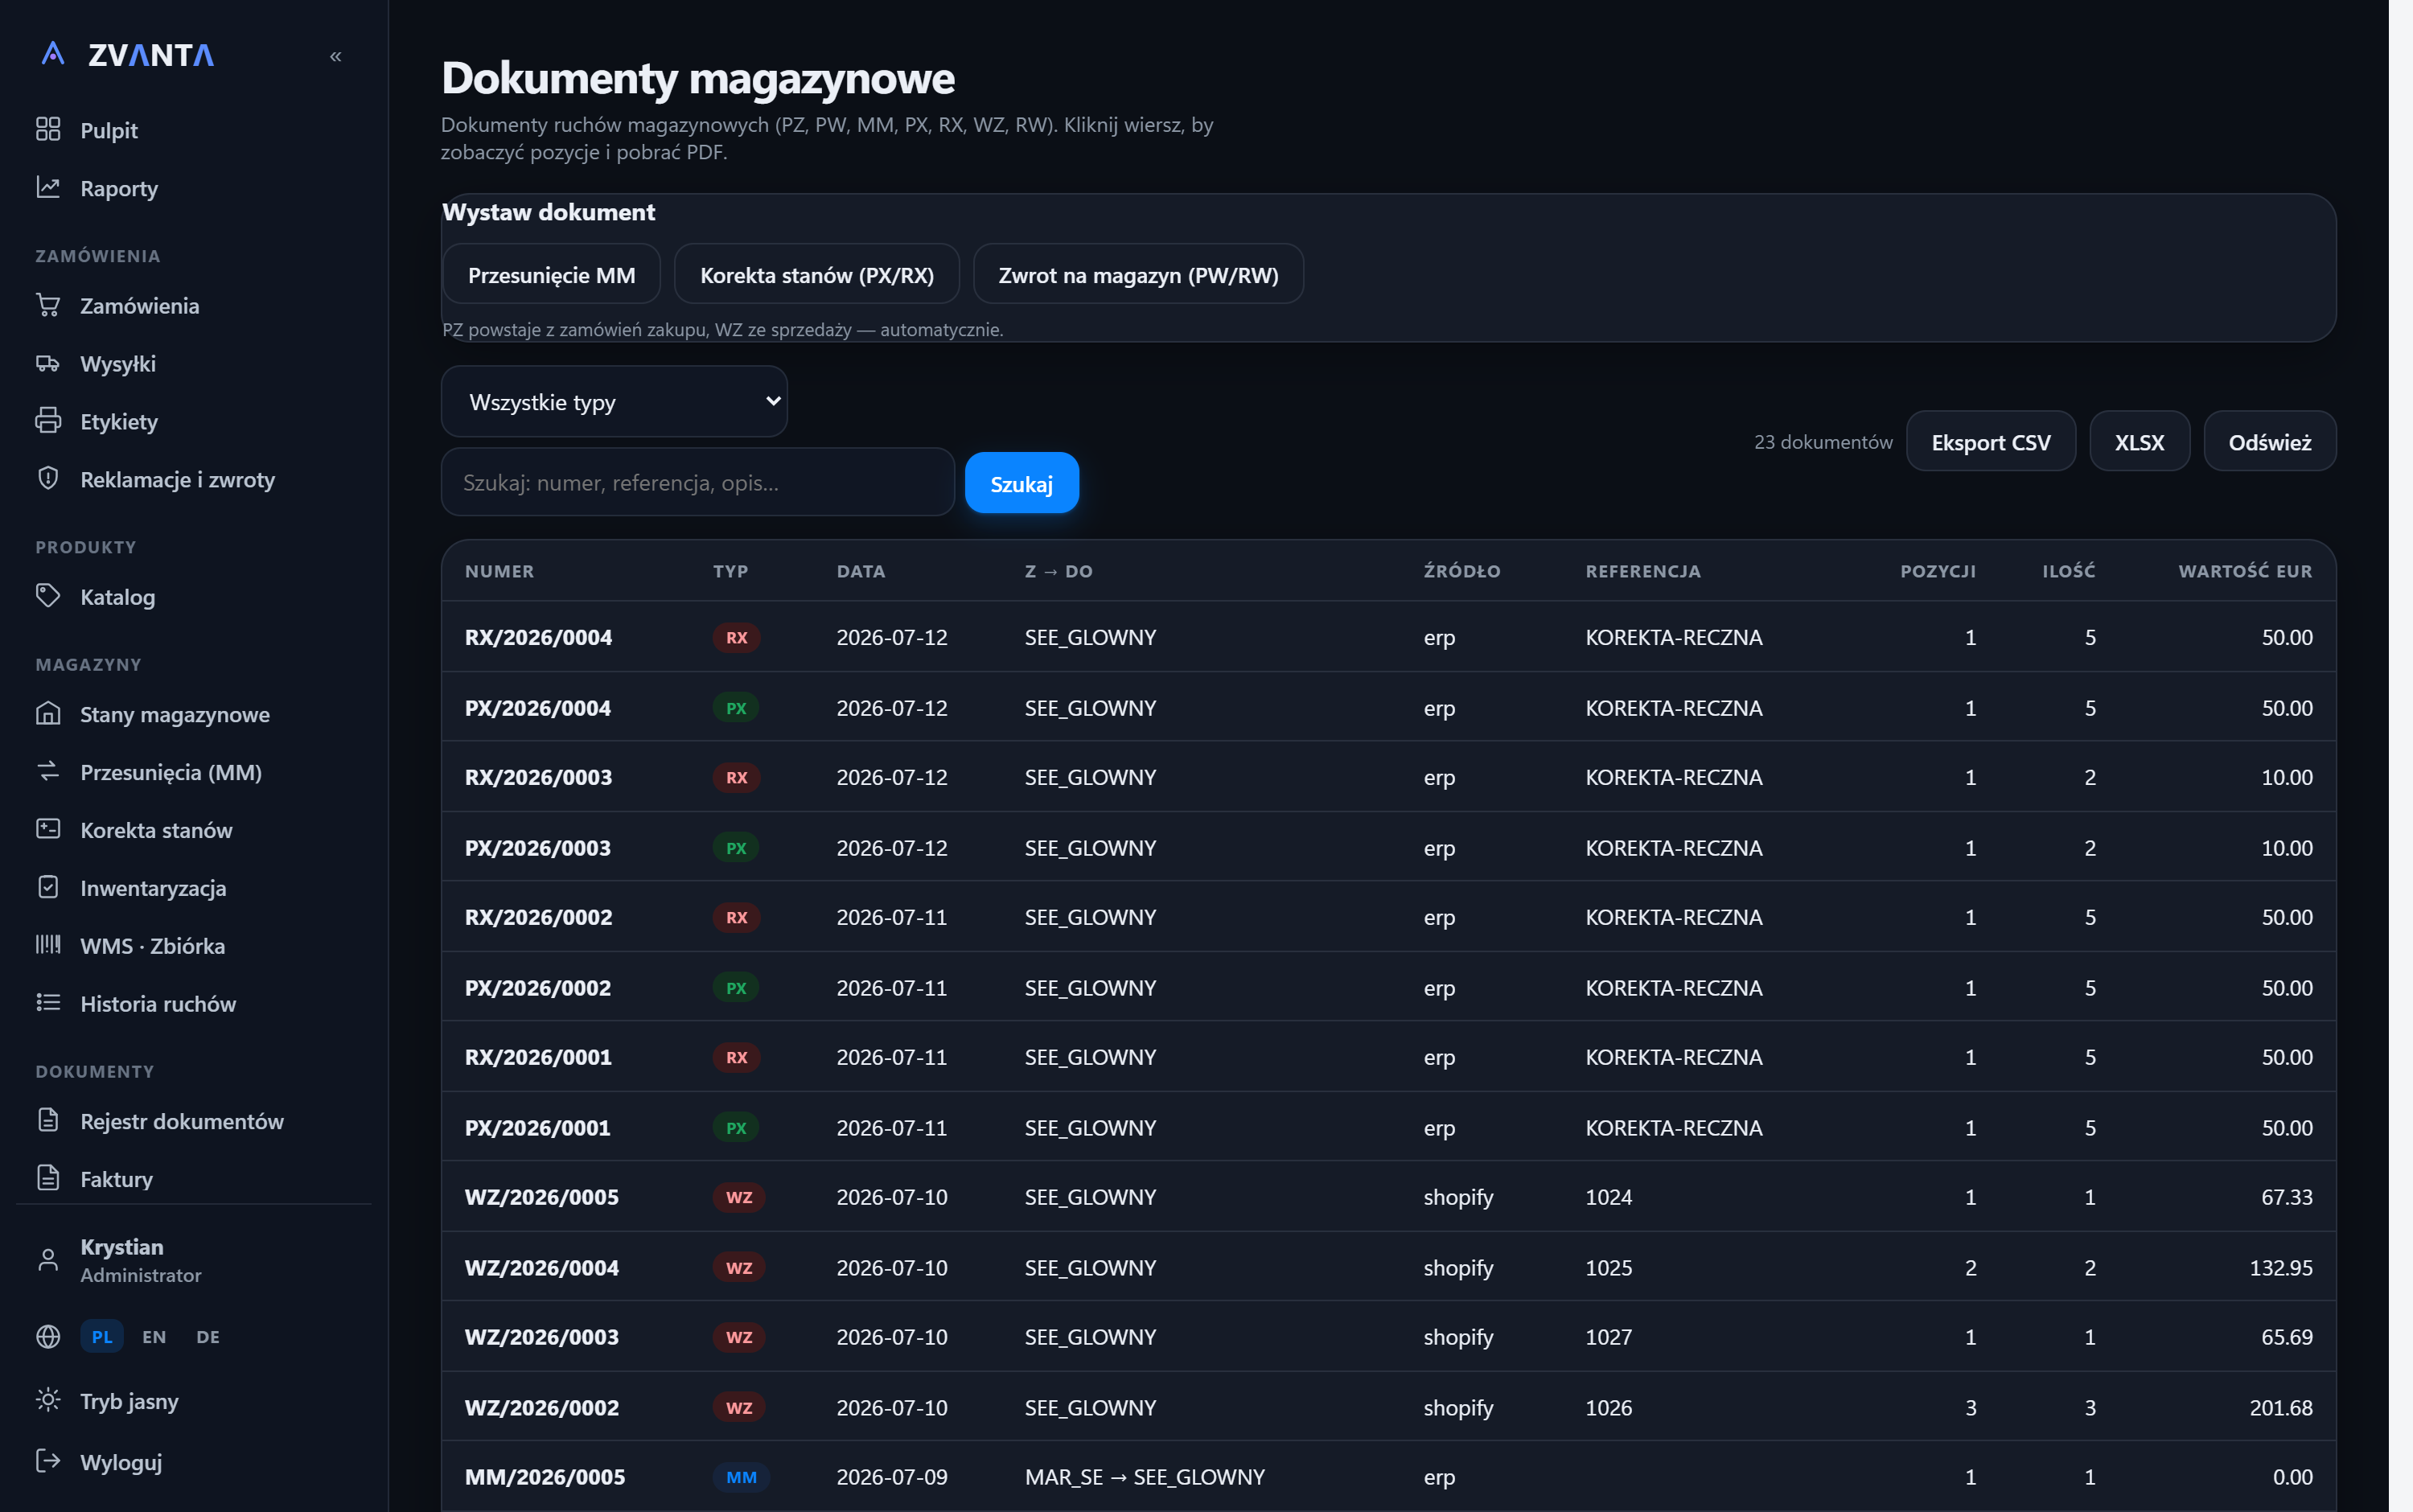Open document WZ/2026/0003
2413x1512 pixels.
(x=1388, y=1337)
